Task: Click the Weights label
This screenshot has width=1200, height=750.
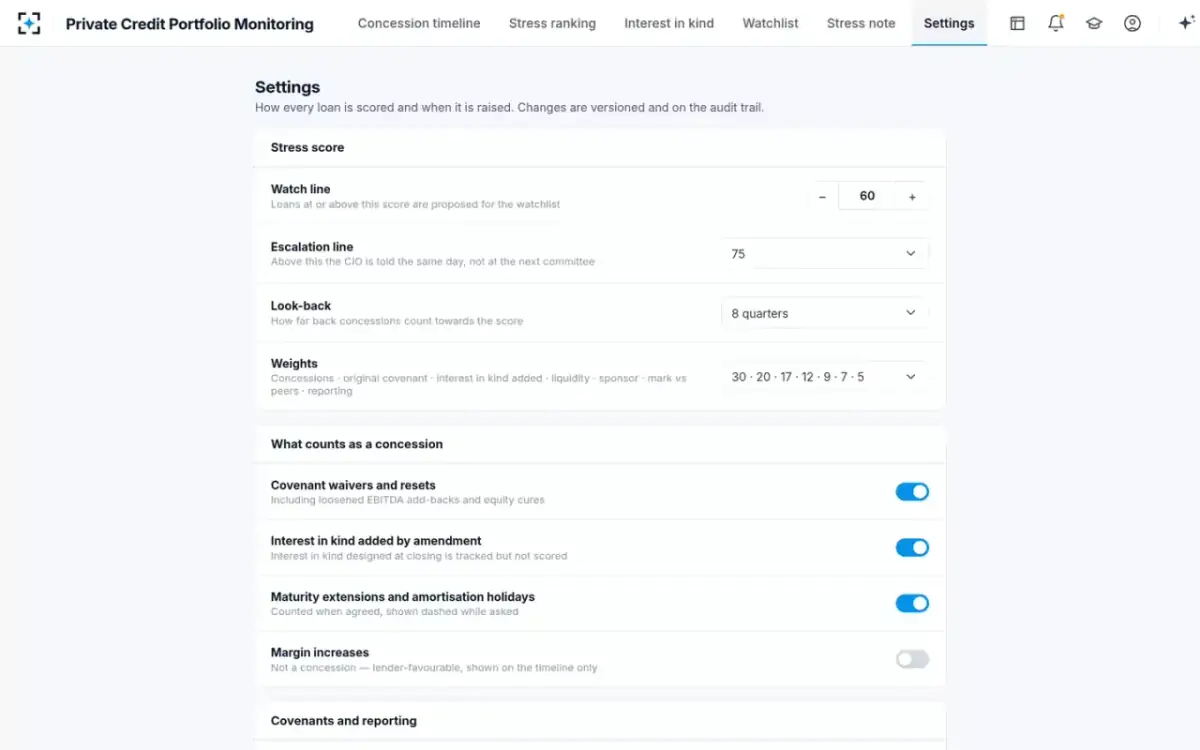Action: (294, 364)
